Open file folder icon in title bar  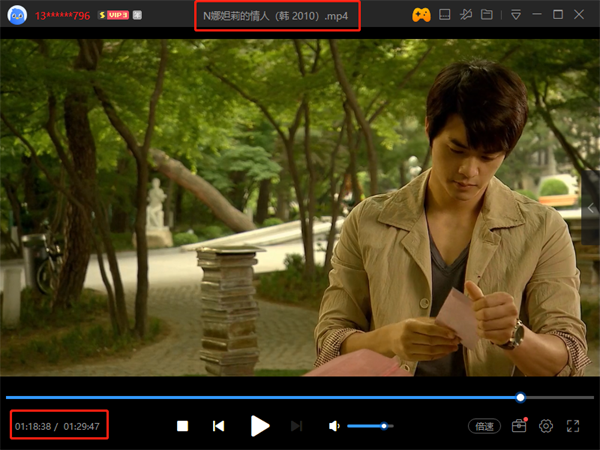(487, 15)
